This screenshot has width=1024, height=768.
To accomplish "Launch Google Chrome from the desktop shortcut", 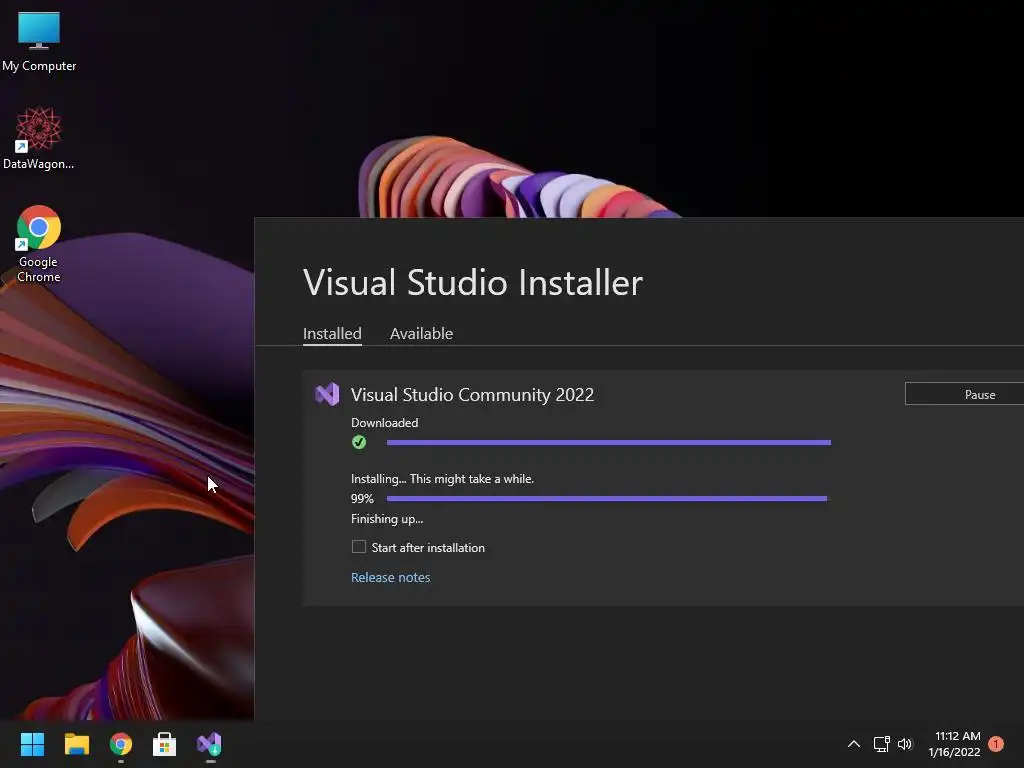I will point(39,244).
